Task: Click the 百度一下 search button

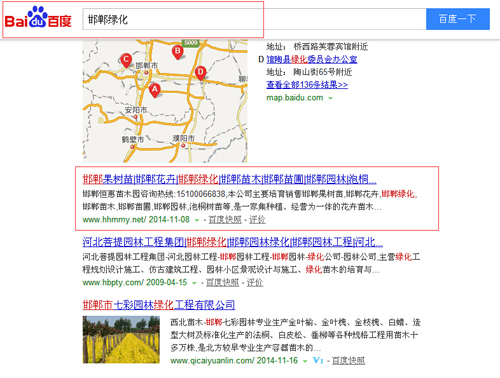Action: (458, 19)
